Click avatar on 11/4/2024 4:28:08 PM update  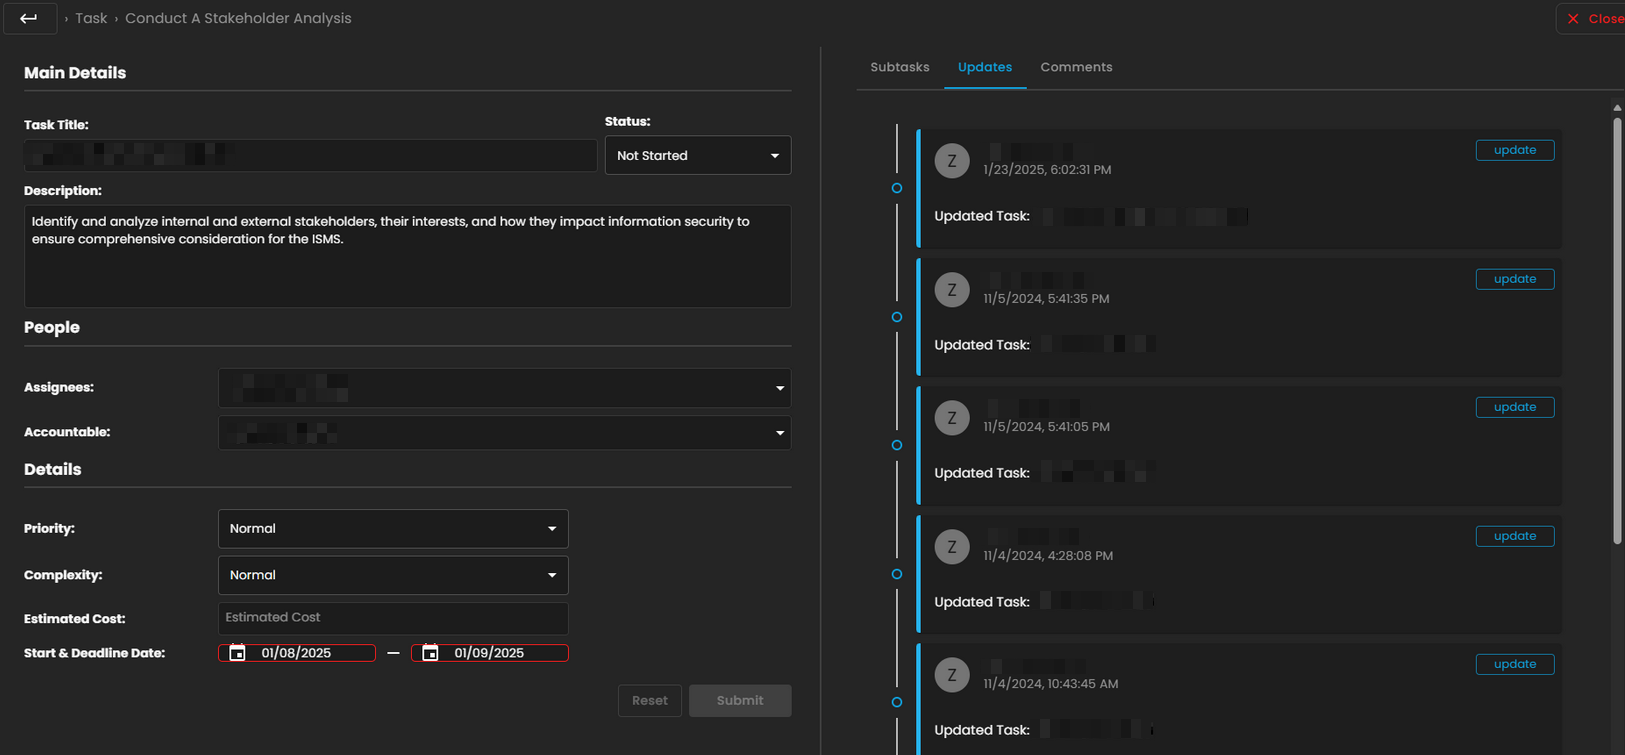click(x=951, y=547)
